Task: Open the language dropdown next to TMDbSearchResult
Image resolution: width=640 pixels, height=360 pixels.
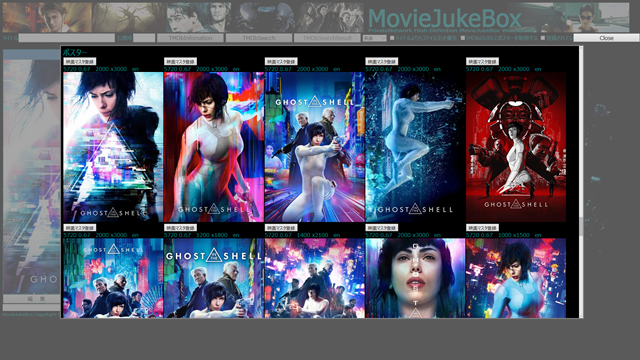Action: (374, 38)
